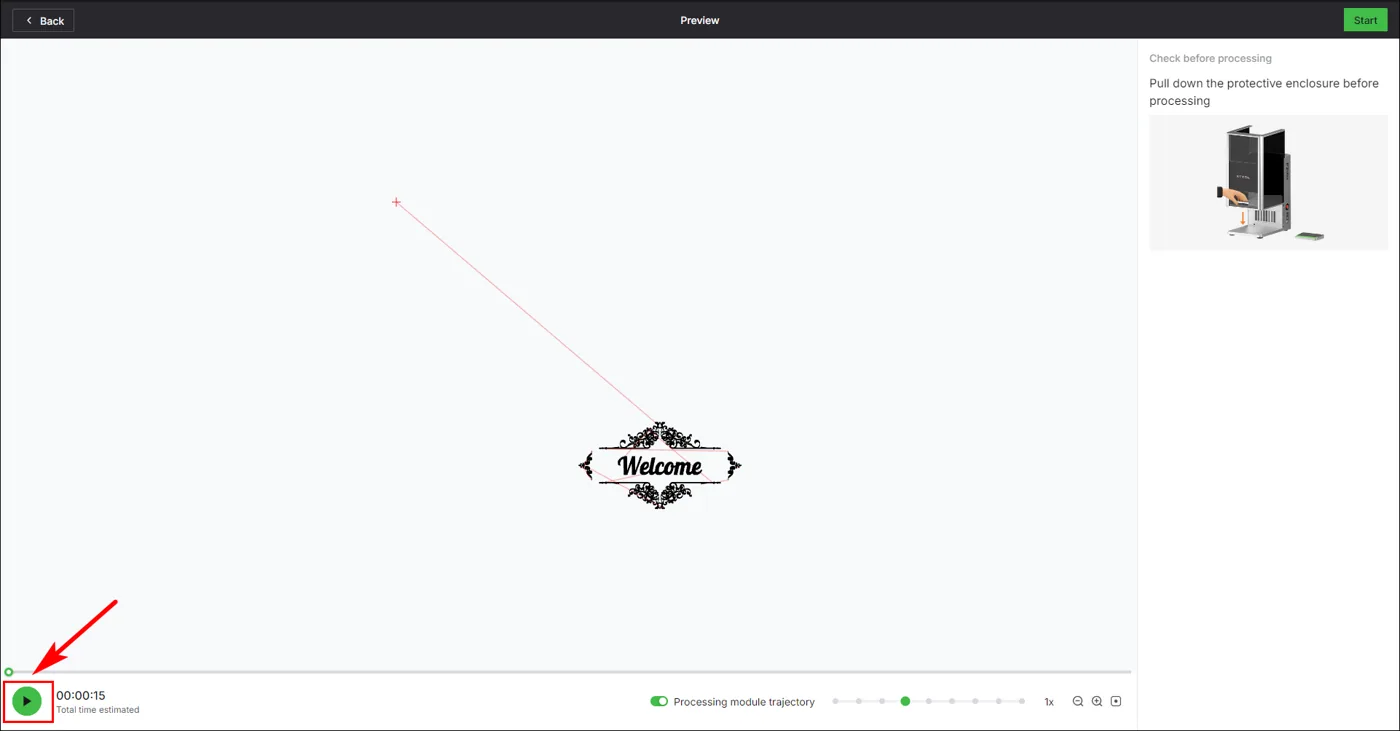Click the timeline progress handle at the start

tap(9, 672)
